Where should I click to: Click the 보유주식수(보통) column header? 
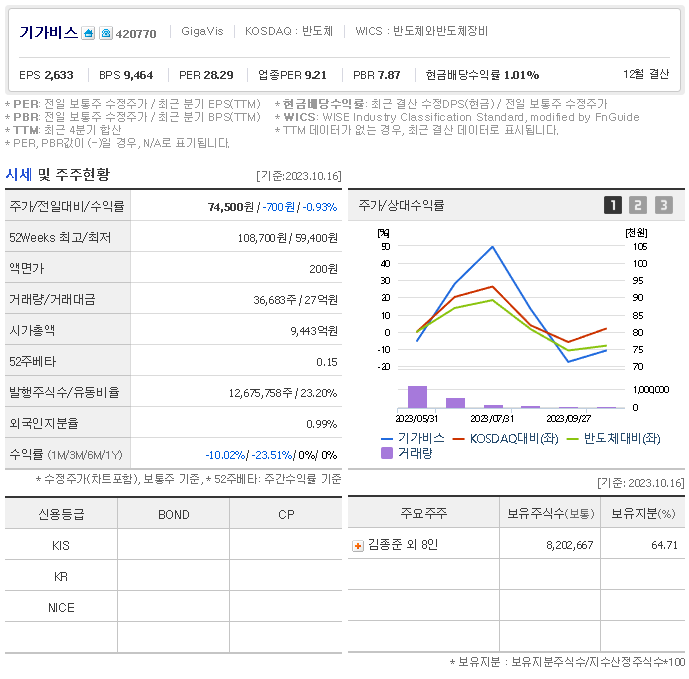(x=551, y=513)
